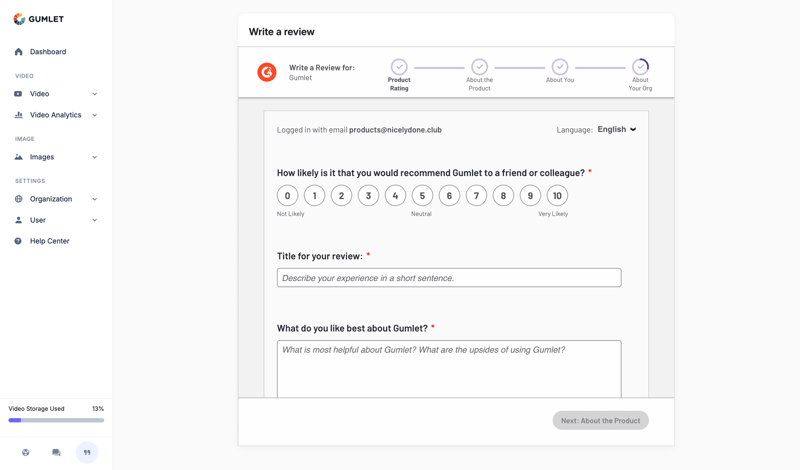Select recommendation rating 6
800x470 pixels.
pyautogui.click(x=449, y=195)
